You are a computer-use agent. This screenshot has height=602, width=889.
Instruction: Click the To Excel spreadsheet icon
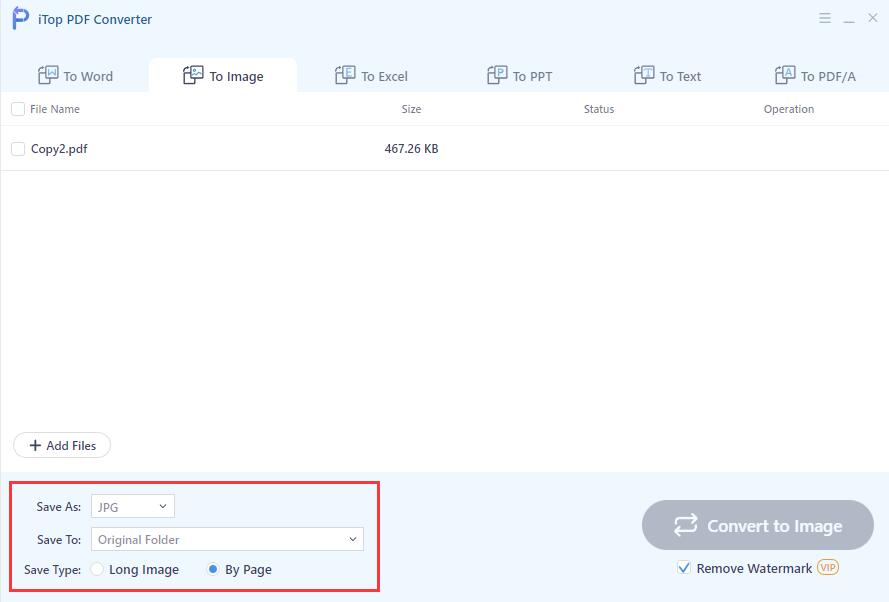[345, 75]
